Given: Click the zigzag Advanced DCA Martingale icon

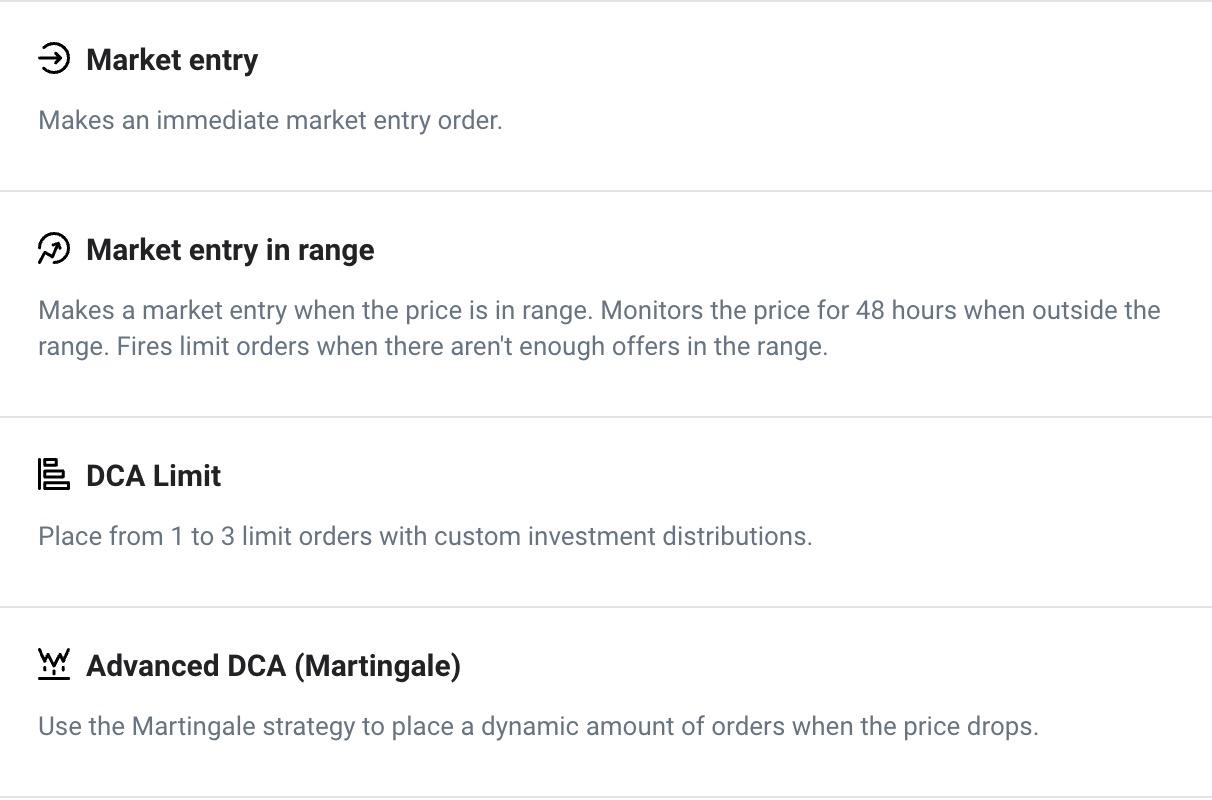Looking at the screenshot, I should (x=54, y=665).
